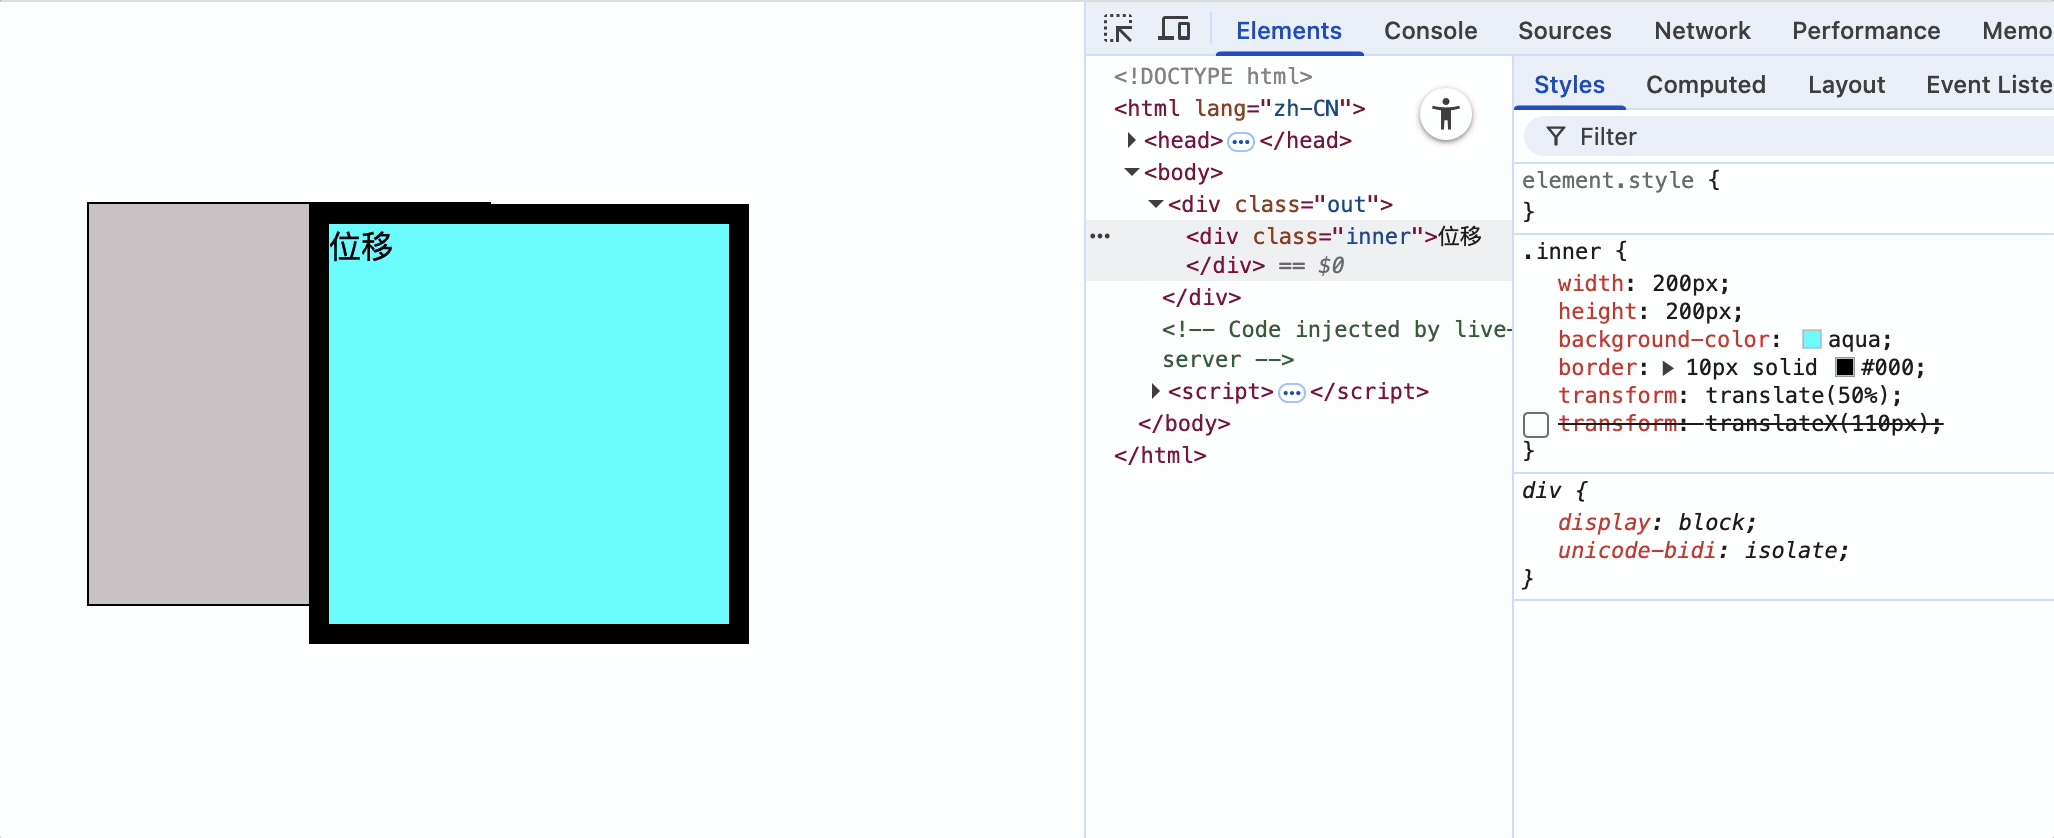Open the Console tab

[x=1430, y=31]
